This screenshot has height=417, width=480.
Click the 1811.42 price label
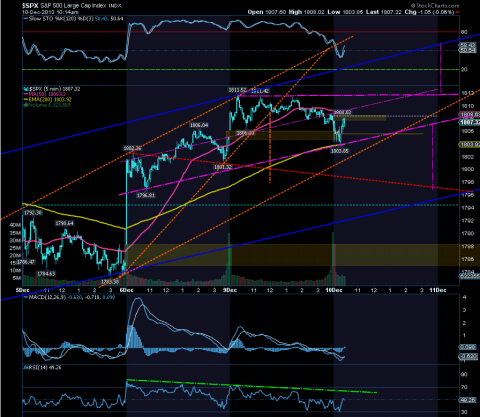260,91
